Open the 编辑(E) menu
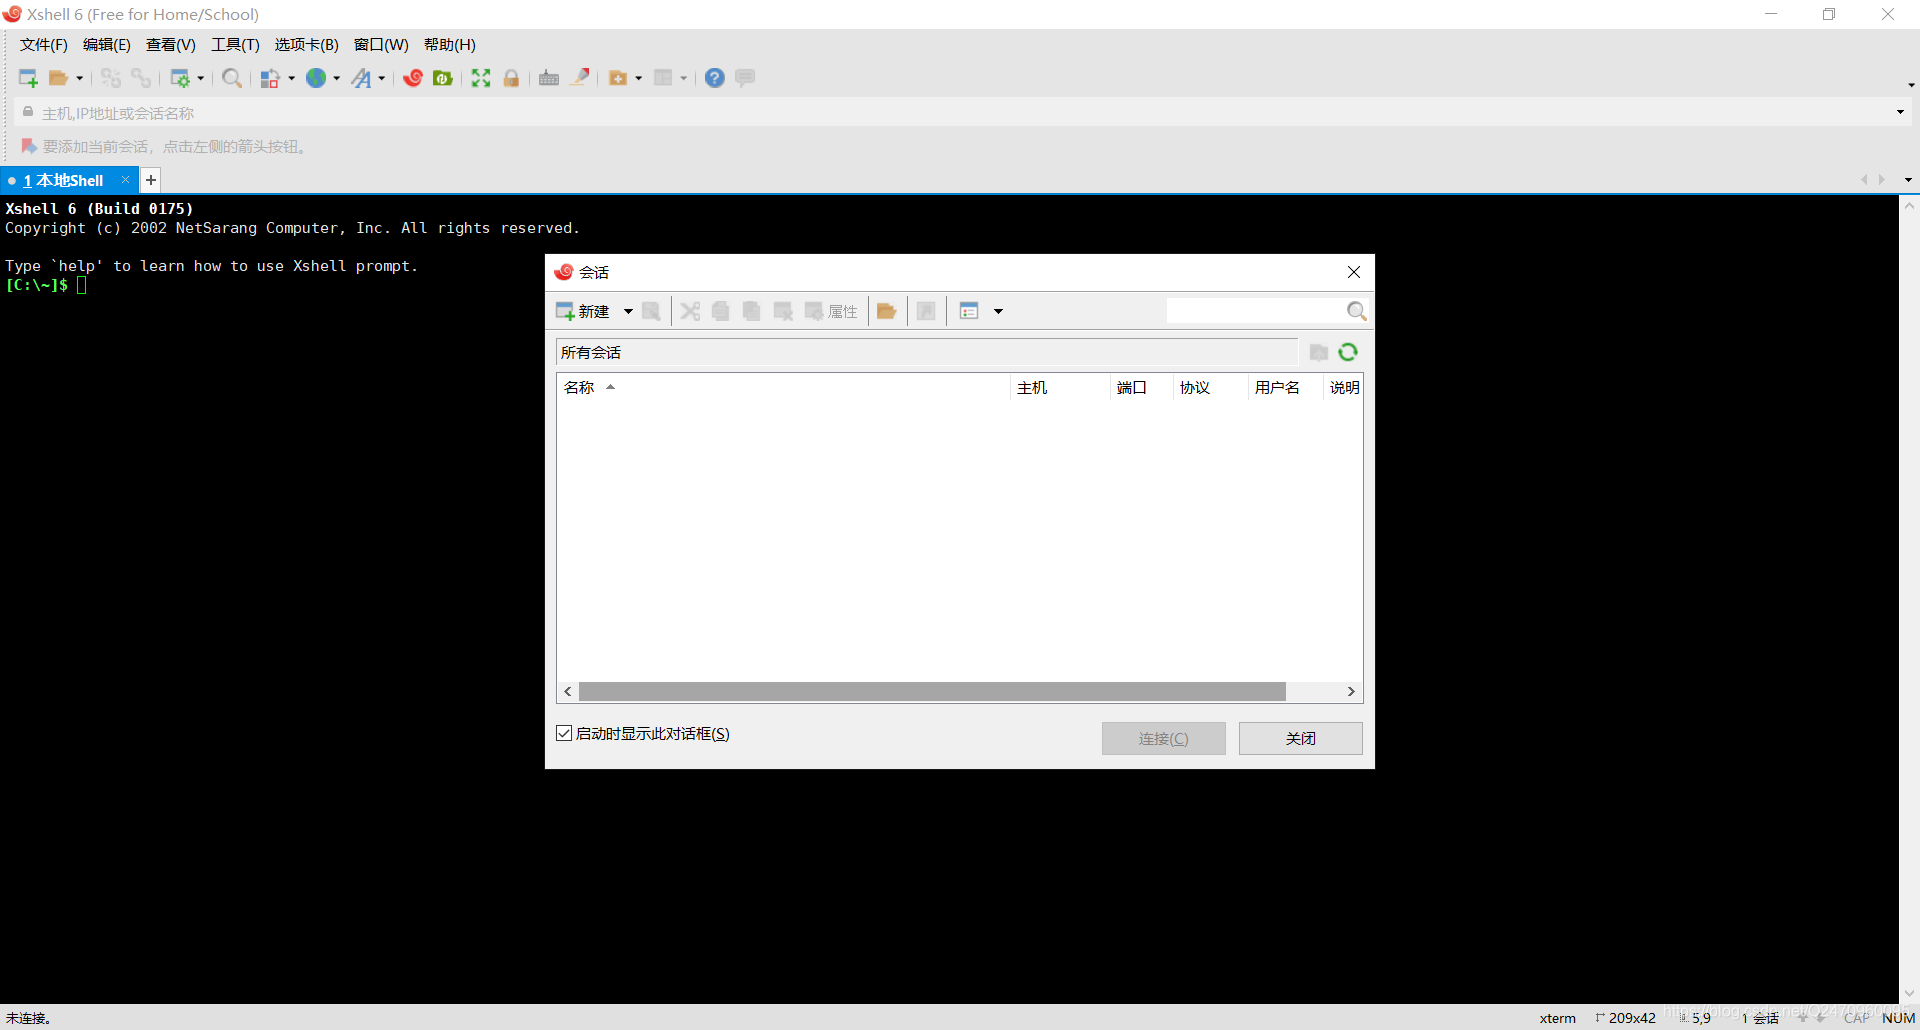 tap(107, 45)
